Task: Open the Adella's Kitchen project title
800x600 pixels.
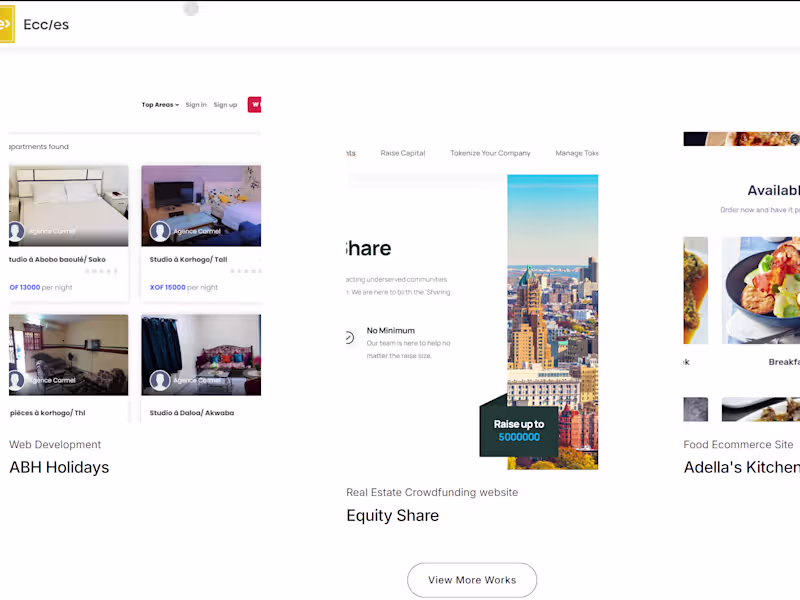Action: (x=741, y=467)
